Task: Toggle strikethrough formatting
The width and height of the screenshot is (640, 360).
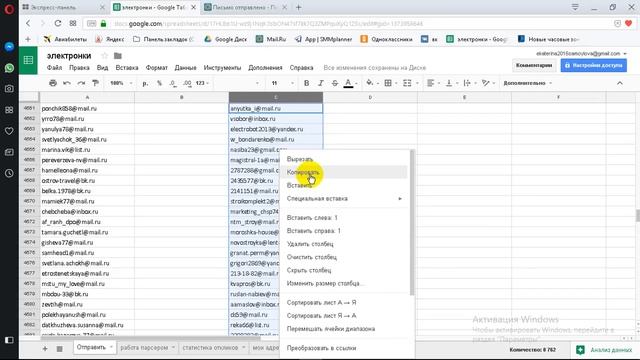Action: (335, 83)
